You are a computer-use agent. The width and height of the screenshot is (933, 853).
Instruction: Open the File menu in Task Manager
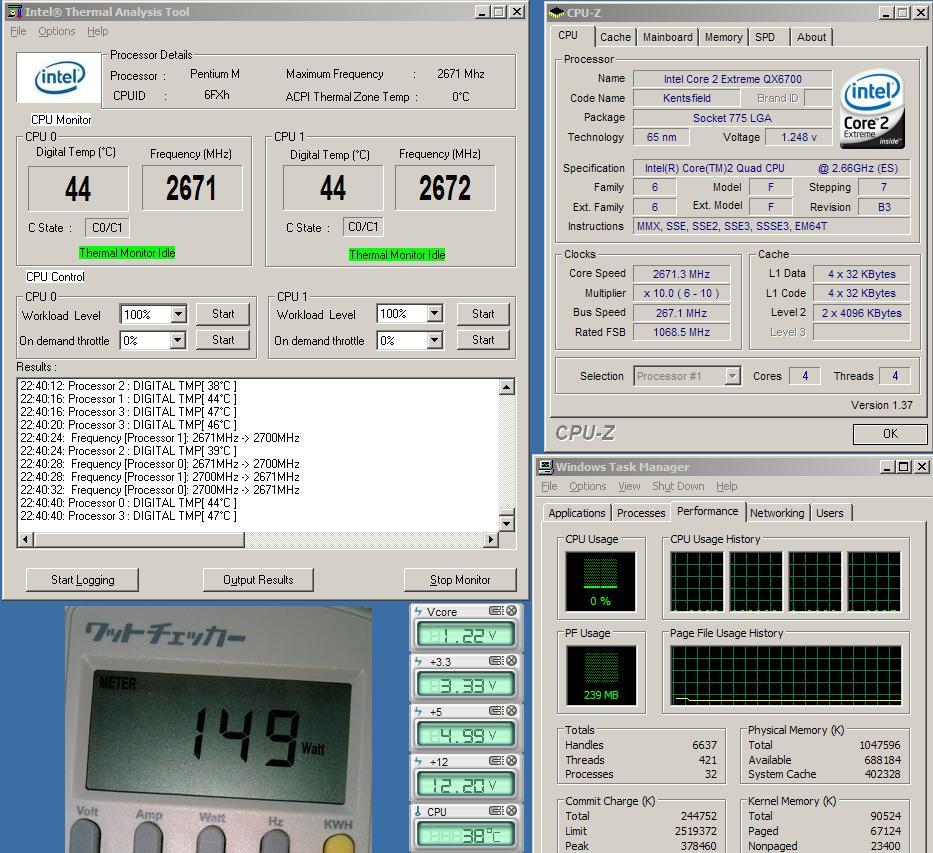pos(549,486)
